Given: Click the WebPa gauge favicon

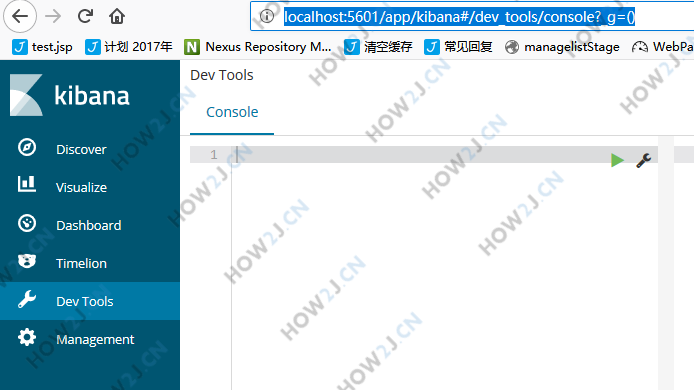Looking at the screenshot, I should point(640,46).
